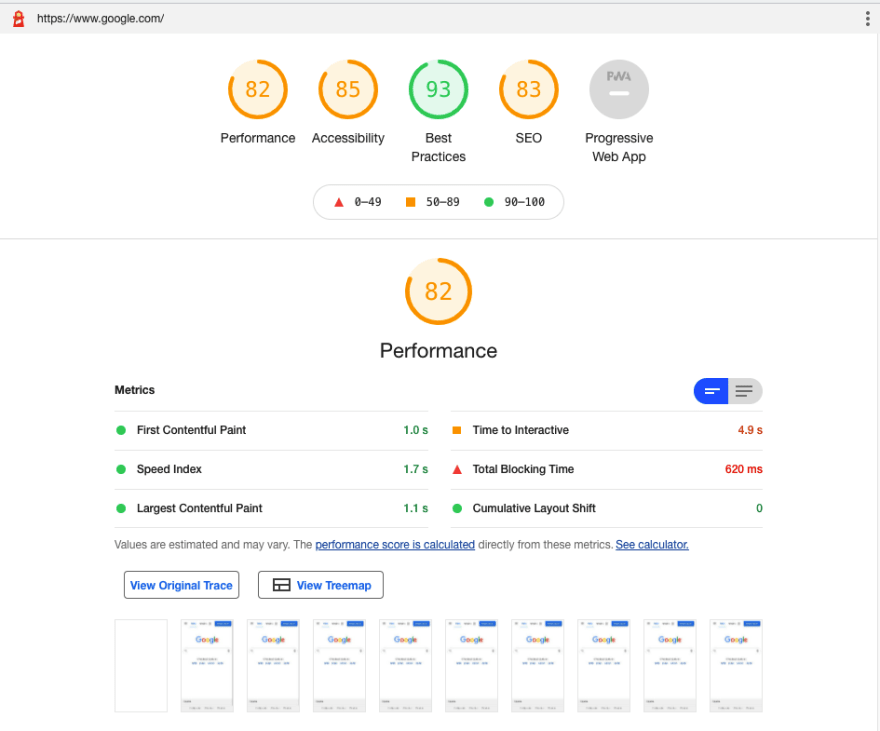Click the Cumulative Layout Shift 0 value
This screenshot has width=880, height=731.
pyautogui.click(x=759, y=509)
